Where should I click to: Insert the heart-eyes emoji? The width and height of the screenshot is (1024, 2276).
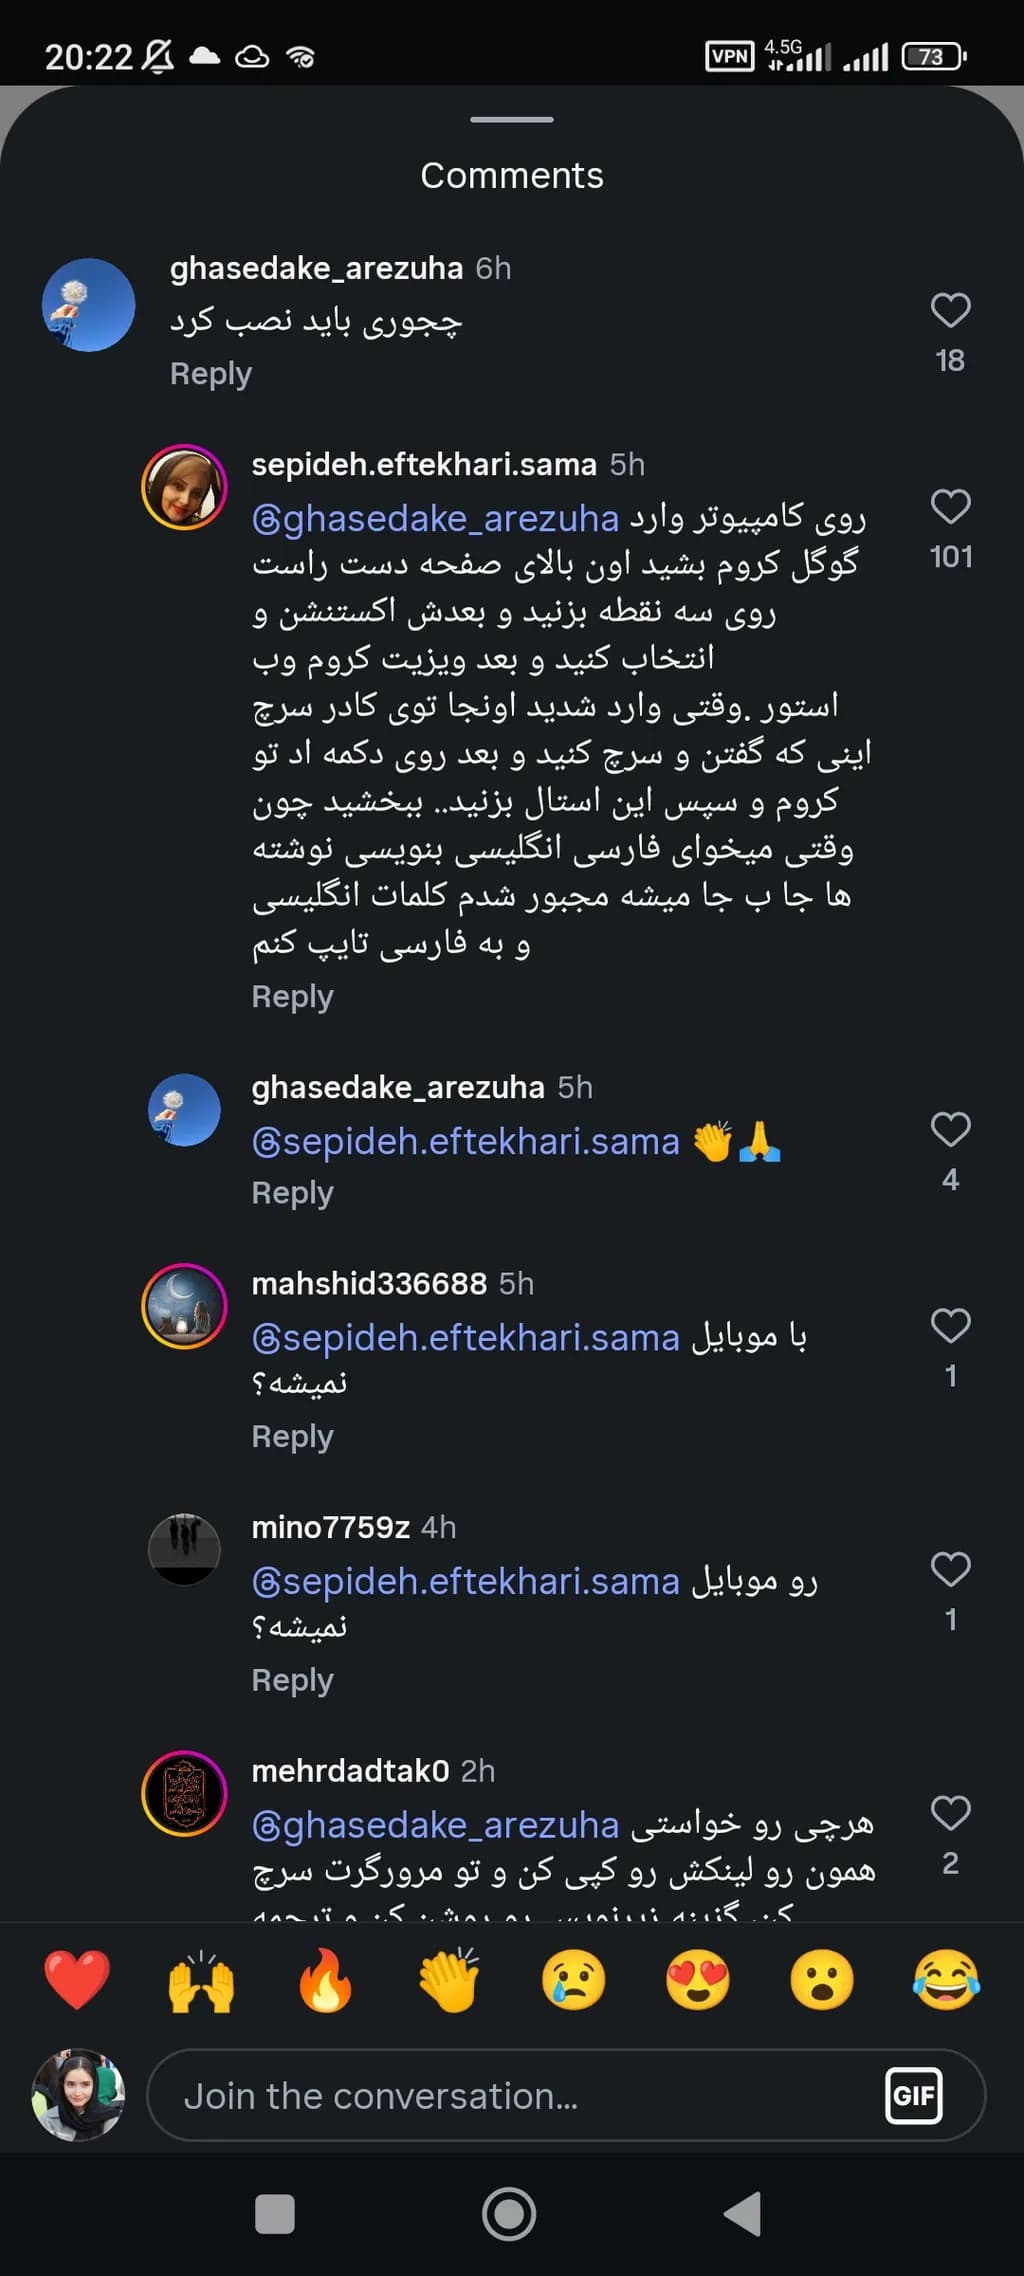click(x=698, y=1980)
